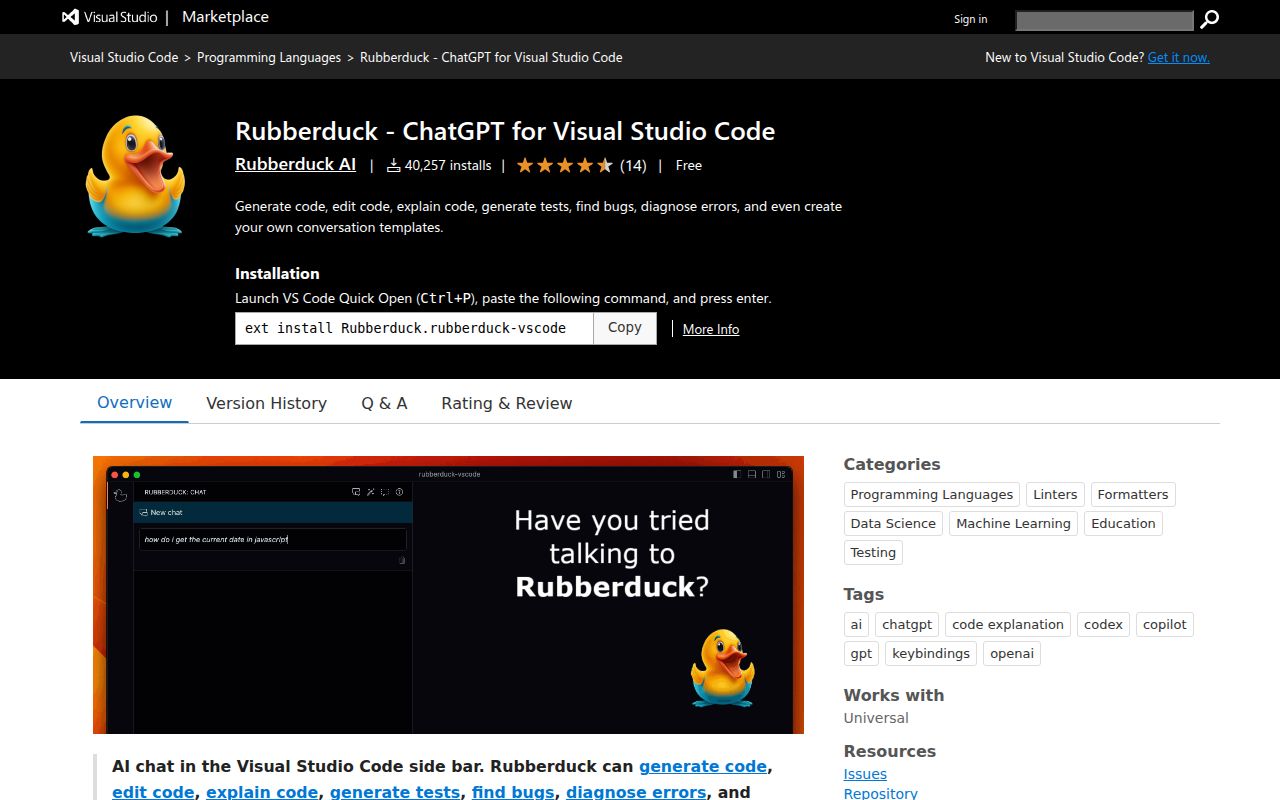Follow the find bugs link
The width and height of the screenshot is (1280, 800).
pyautogui.click(x=513, y=792)
